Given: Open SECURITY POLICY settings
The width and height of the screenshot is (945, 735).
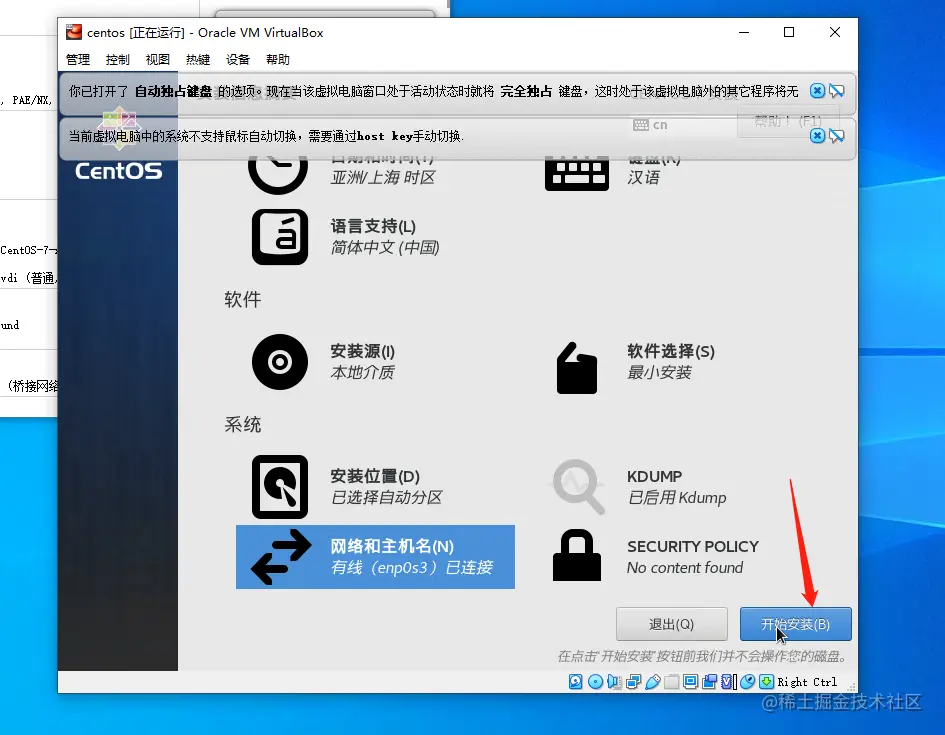Looking at the screenshot, I should 692,546.
